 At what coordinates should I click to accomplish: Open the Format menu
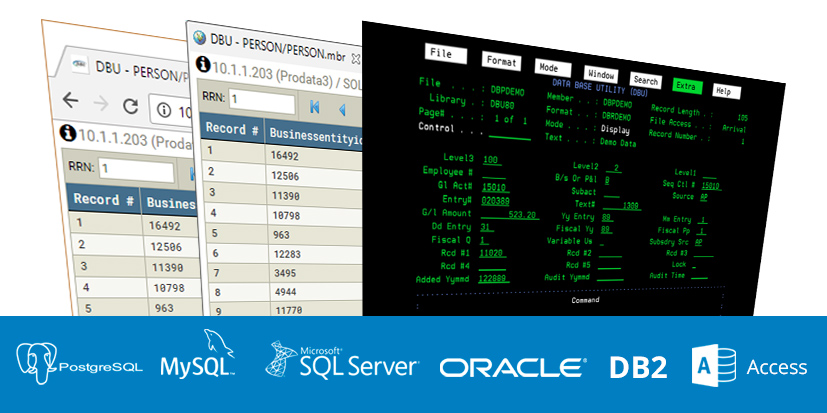coord(501,61)
